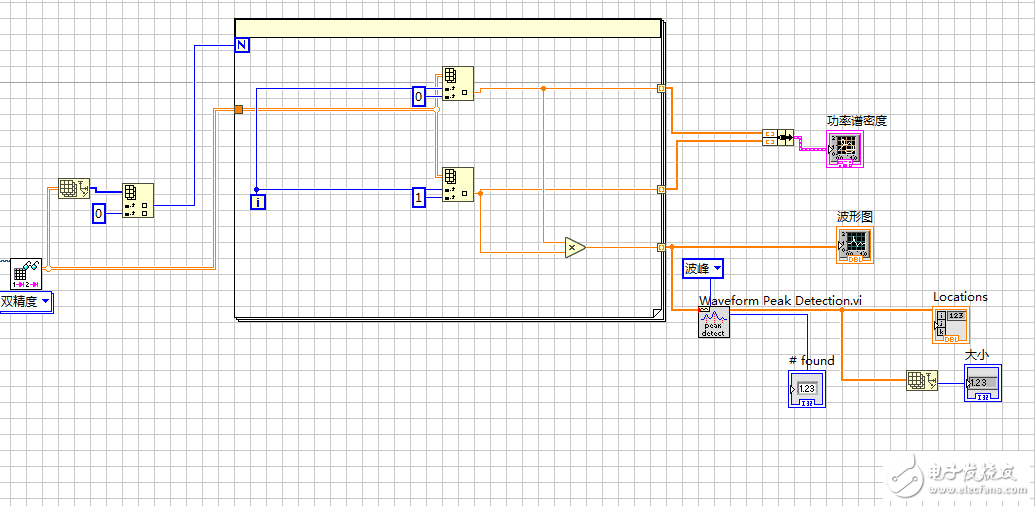The image size is (1035, 506).
Task: Select the top output tunnel of the loop
Action: pos(661,88)
